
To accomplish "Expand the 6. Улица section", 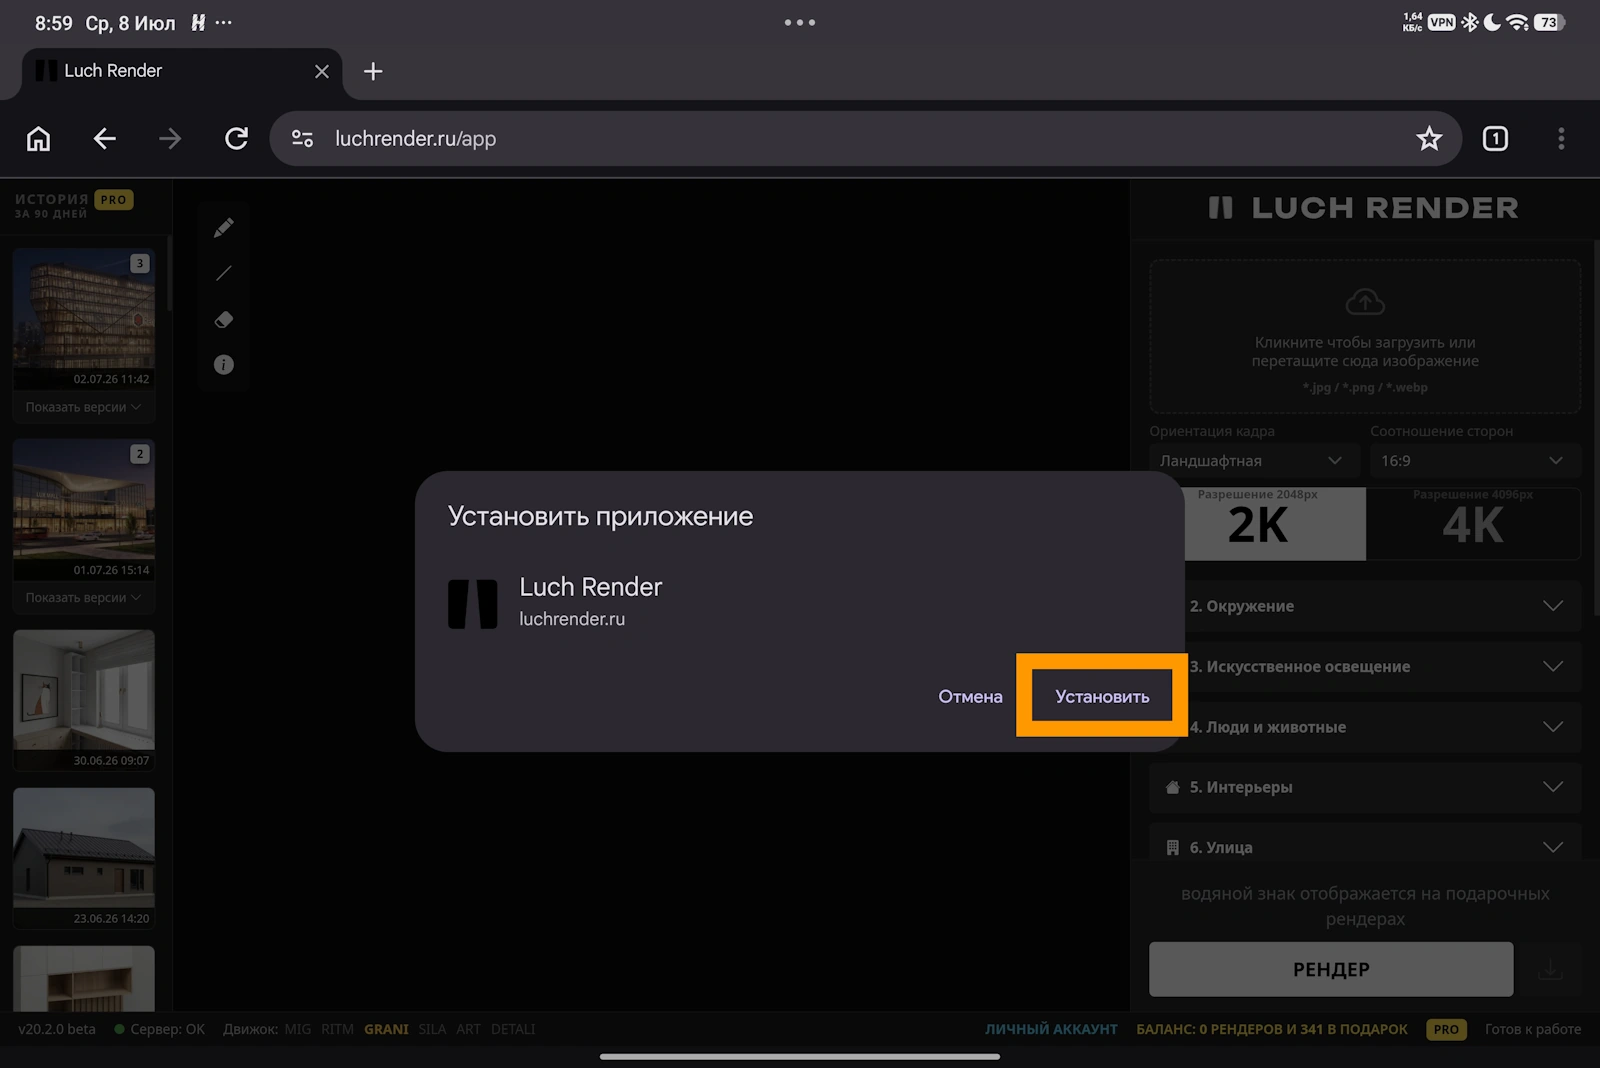I will (x=1365, y=847).
